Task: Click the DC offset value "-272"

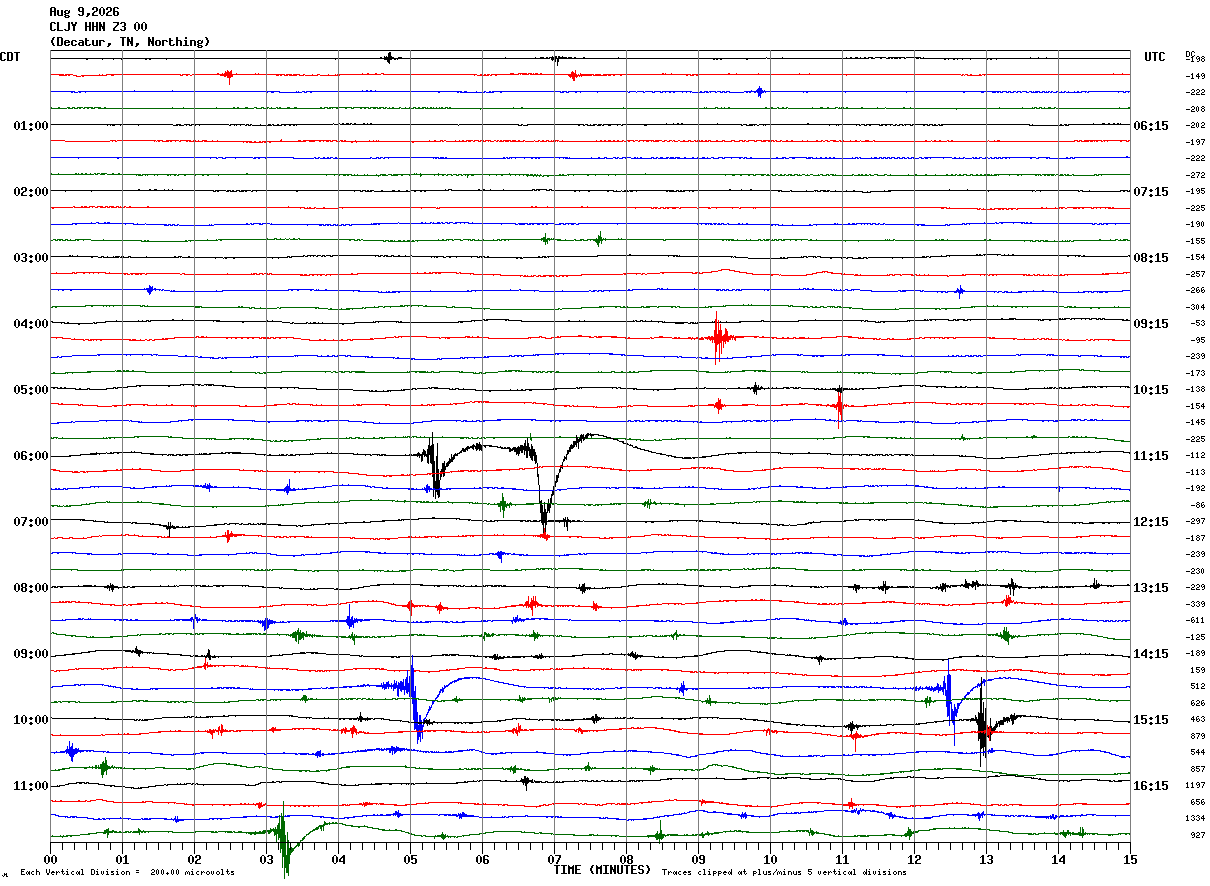Action: tap(1195, 175)
